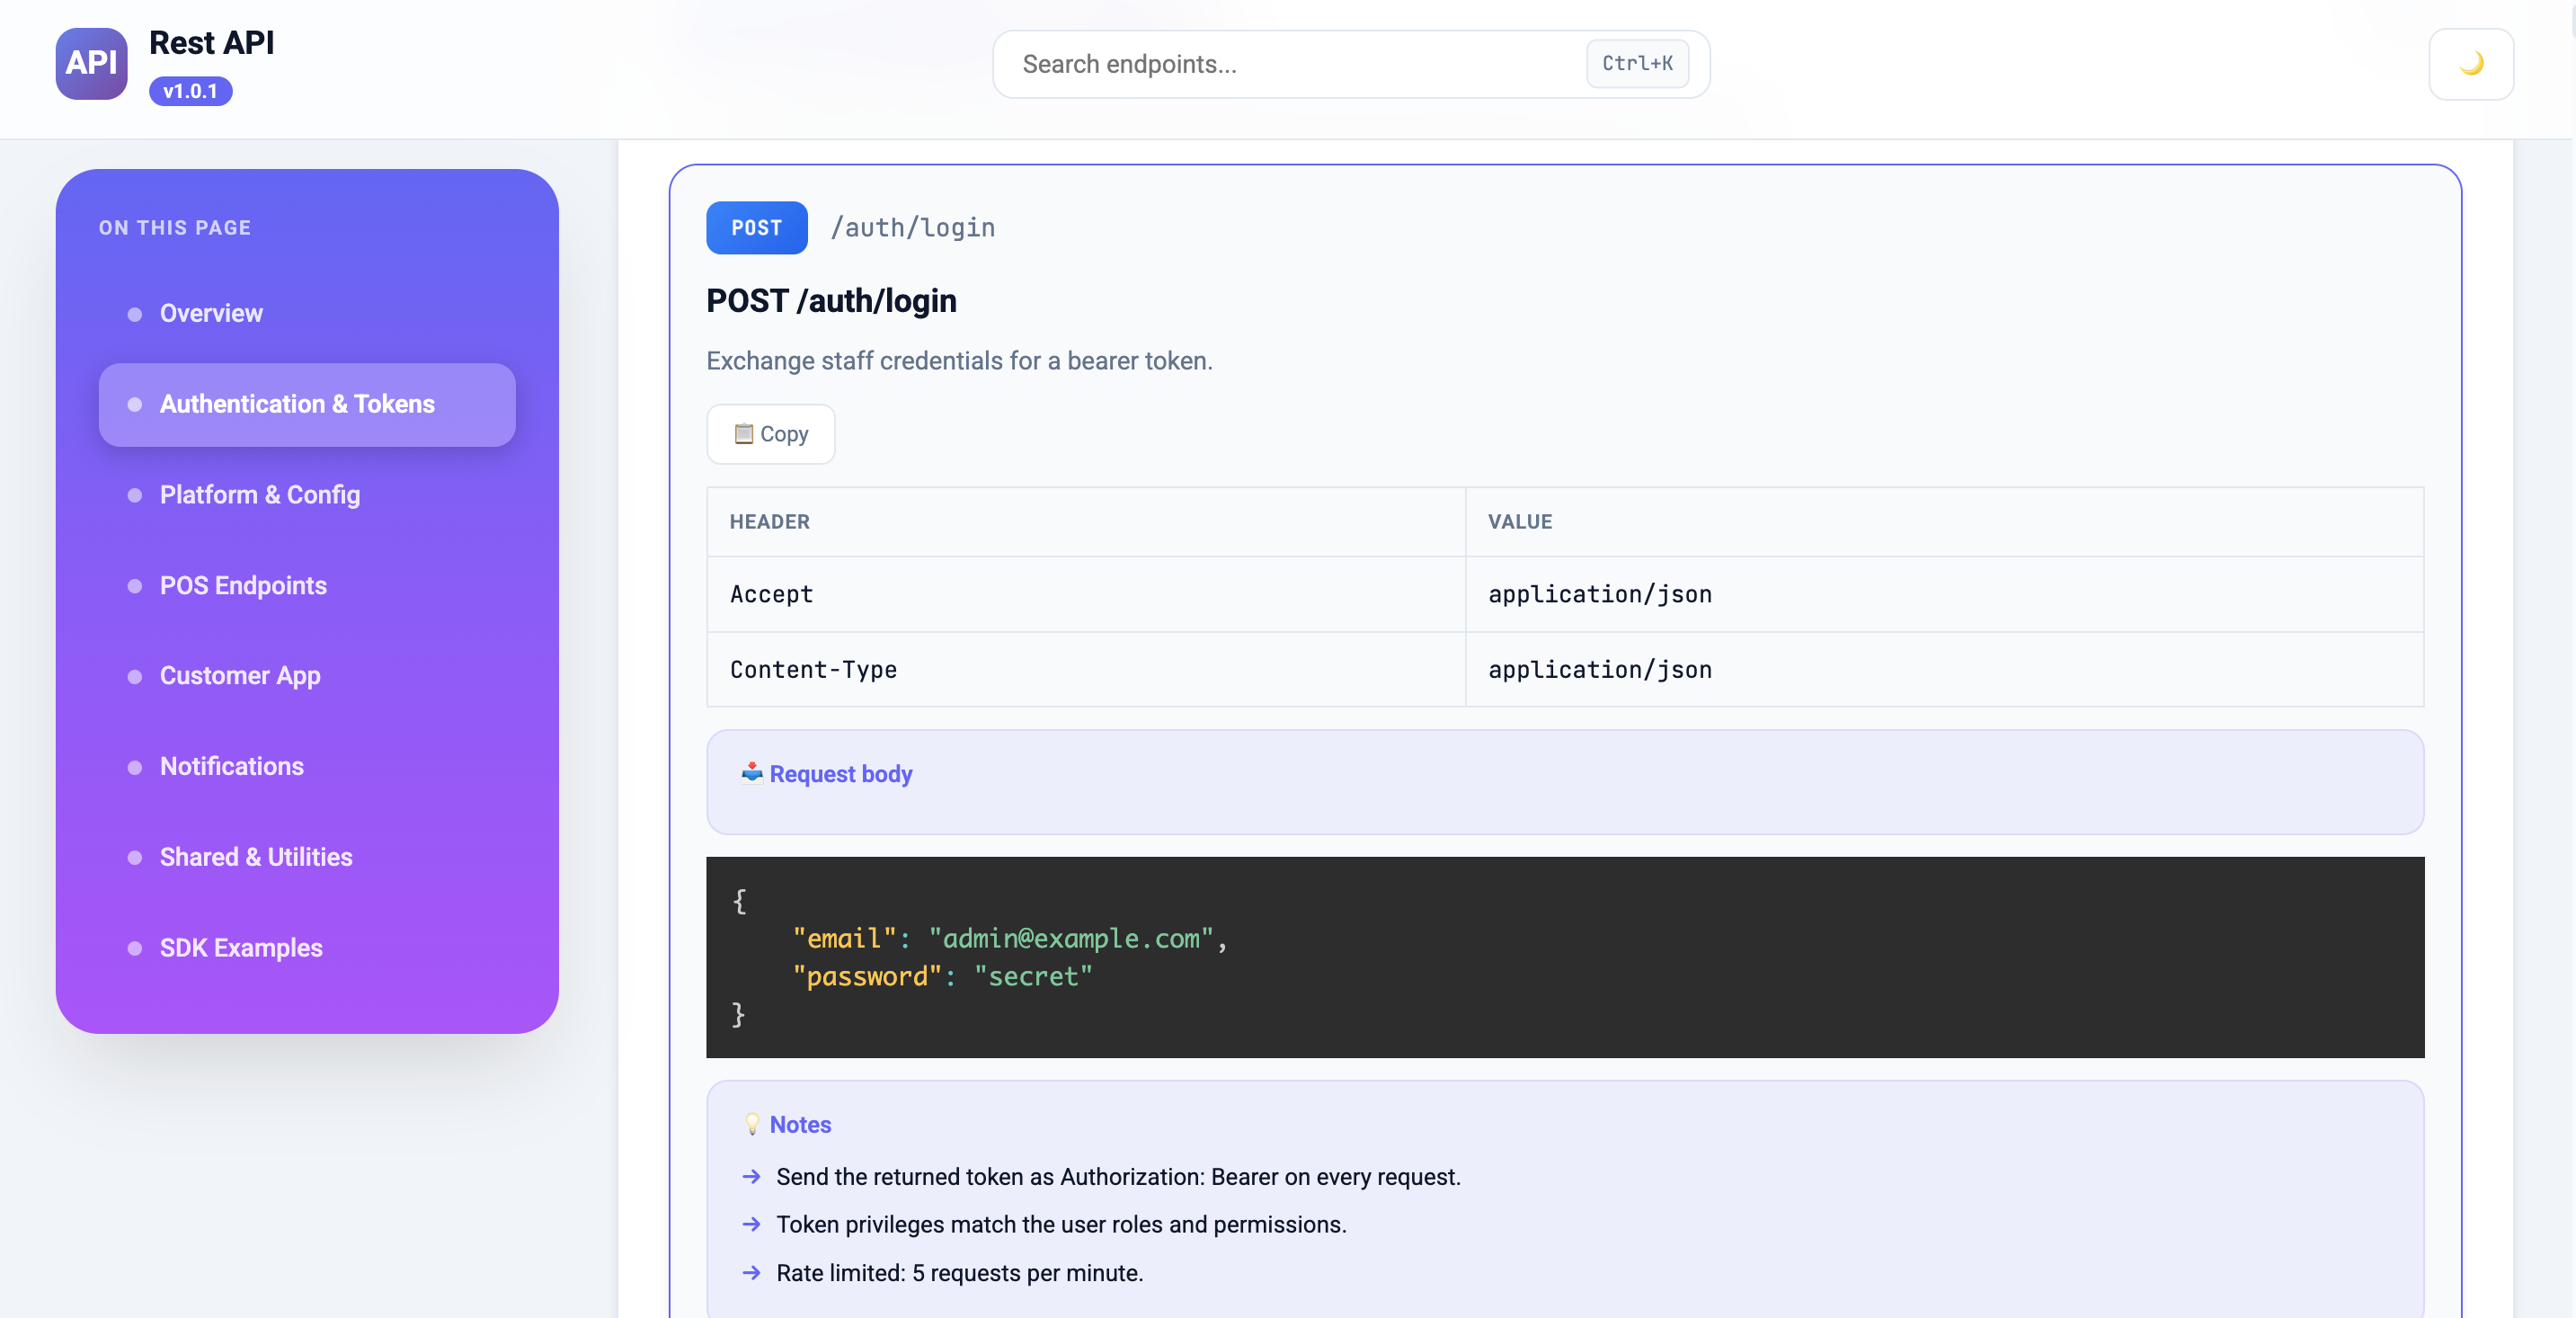
Task: Go to Platform & Config section
Action: point(259,495)
